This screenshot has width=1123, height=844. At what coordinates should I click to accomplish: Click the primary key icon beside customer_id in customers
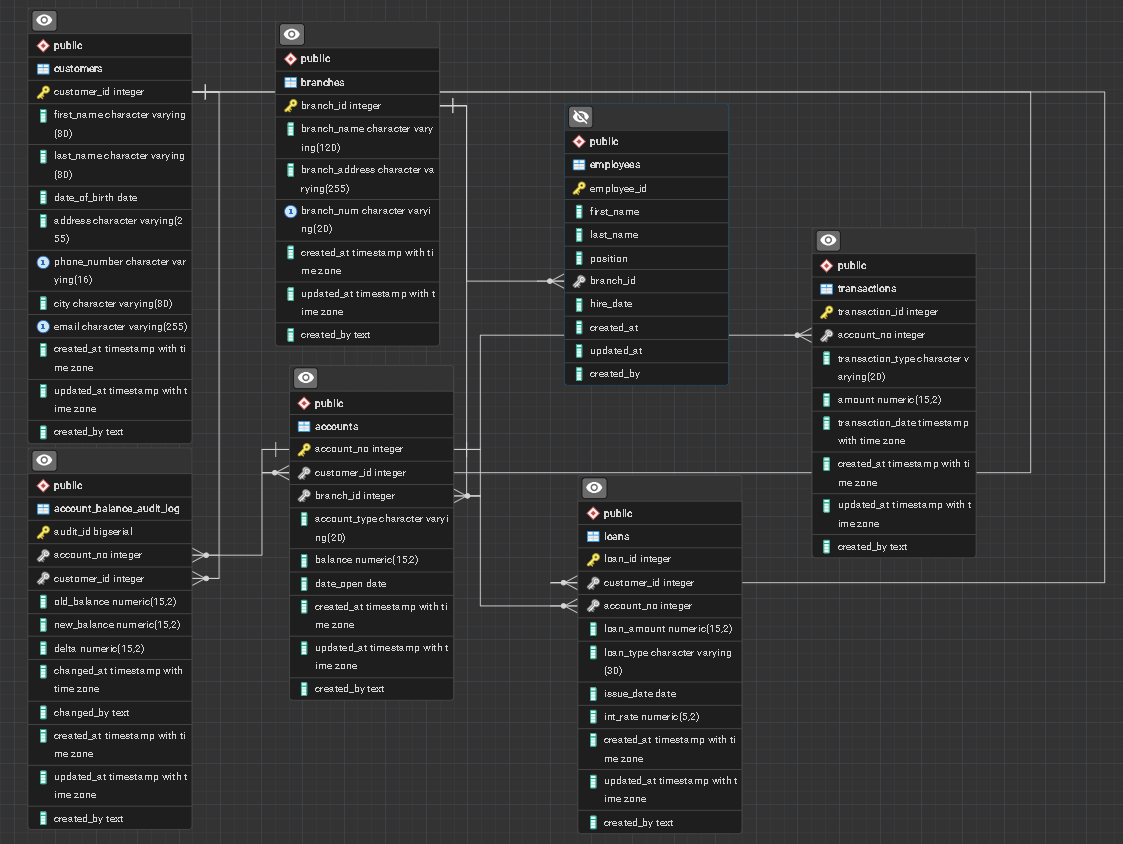coord(43,92)
